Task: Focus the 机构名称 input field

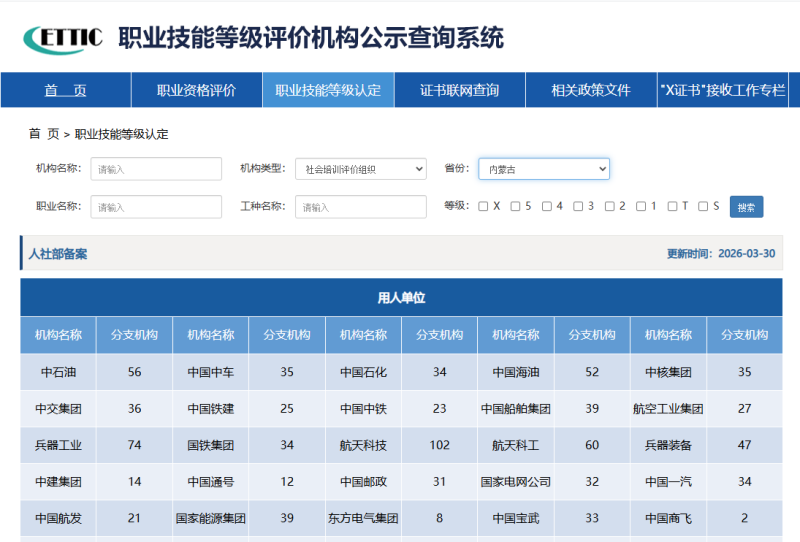Action: (156, 169)
